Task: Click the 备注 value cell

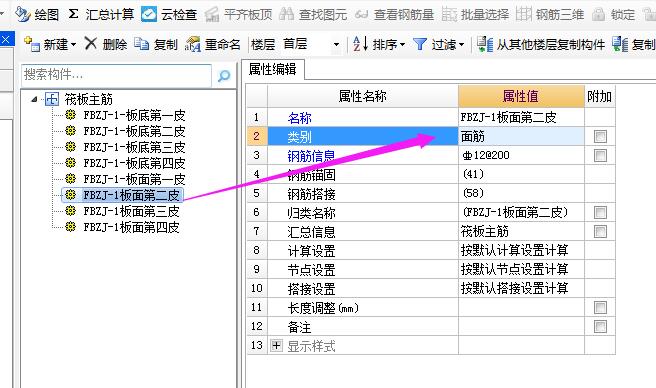Action: click(x=521, y=326)
